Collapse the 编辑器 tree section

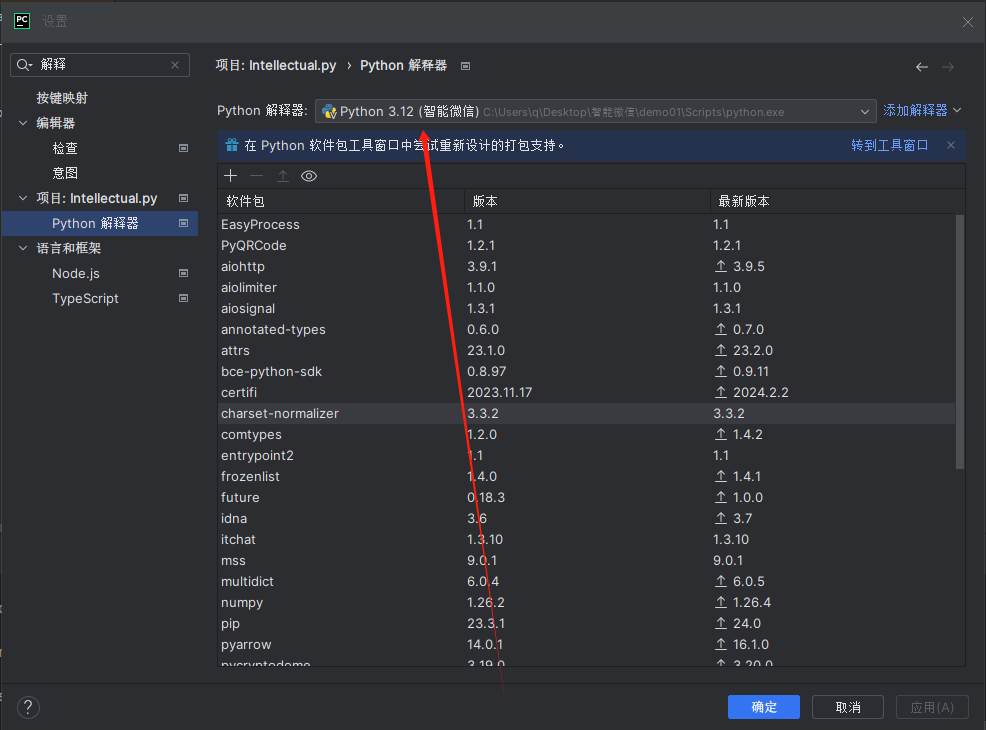[x=23, y=123]
